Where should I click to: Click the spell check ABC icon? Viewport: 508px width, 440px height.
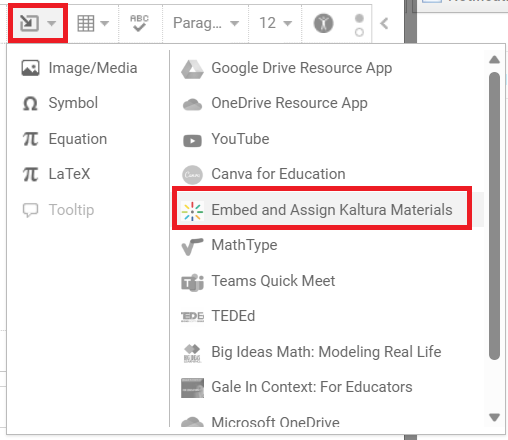pos(139,23)
